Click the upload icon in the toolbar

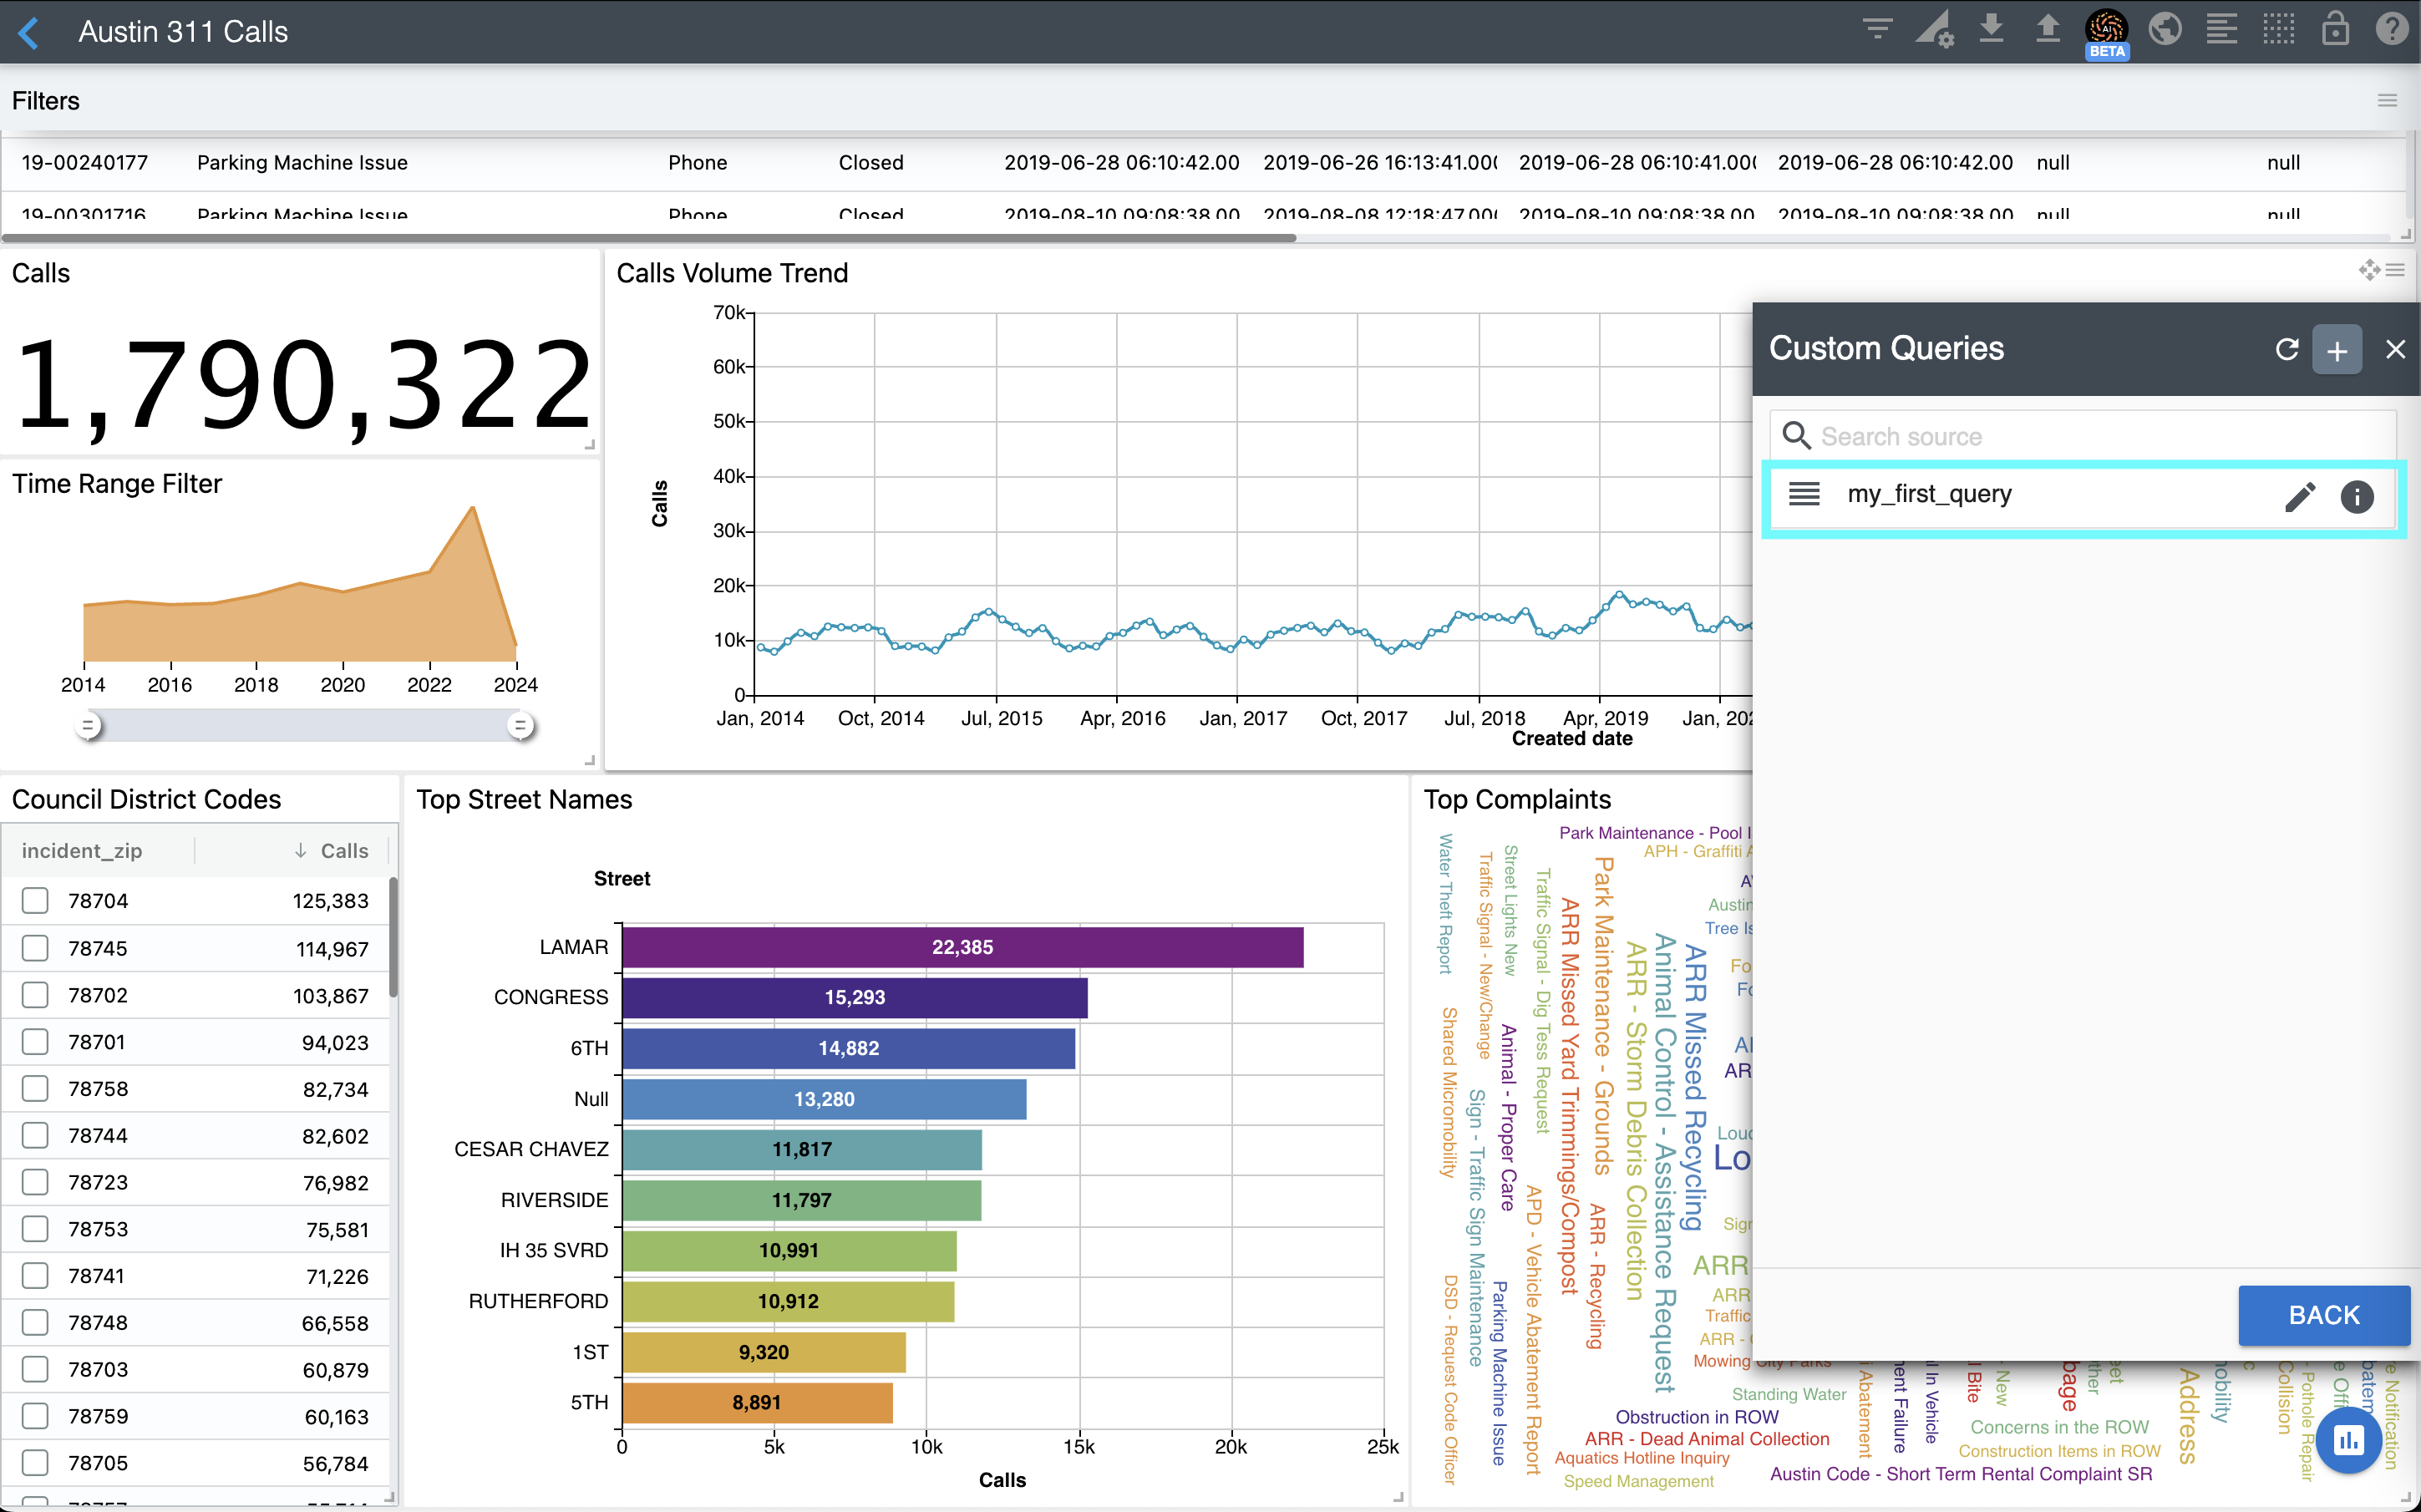click(x=2048, y=30)
